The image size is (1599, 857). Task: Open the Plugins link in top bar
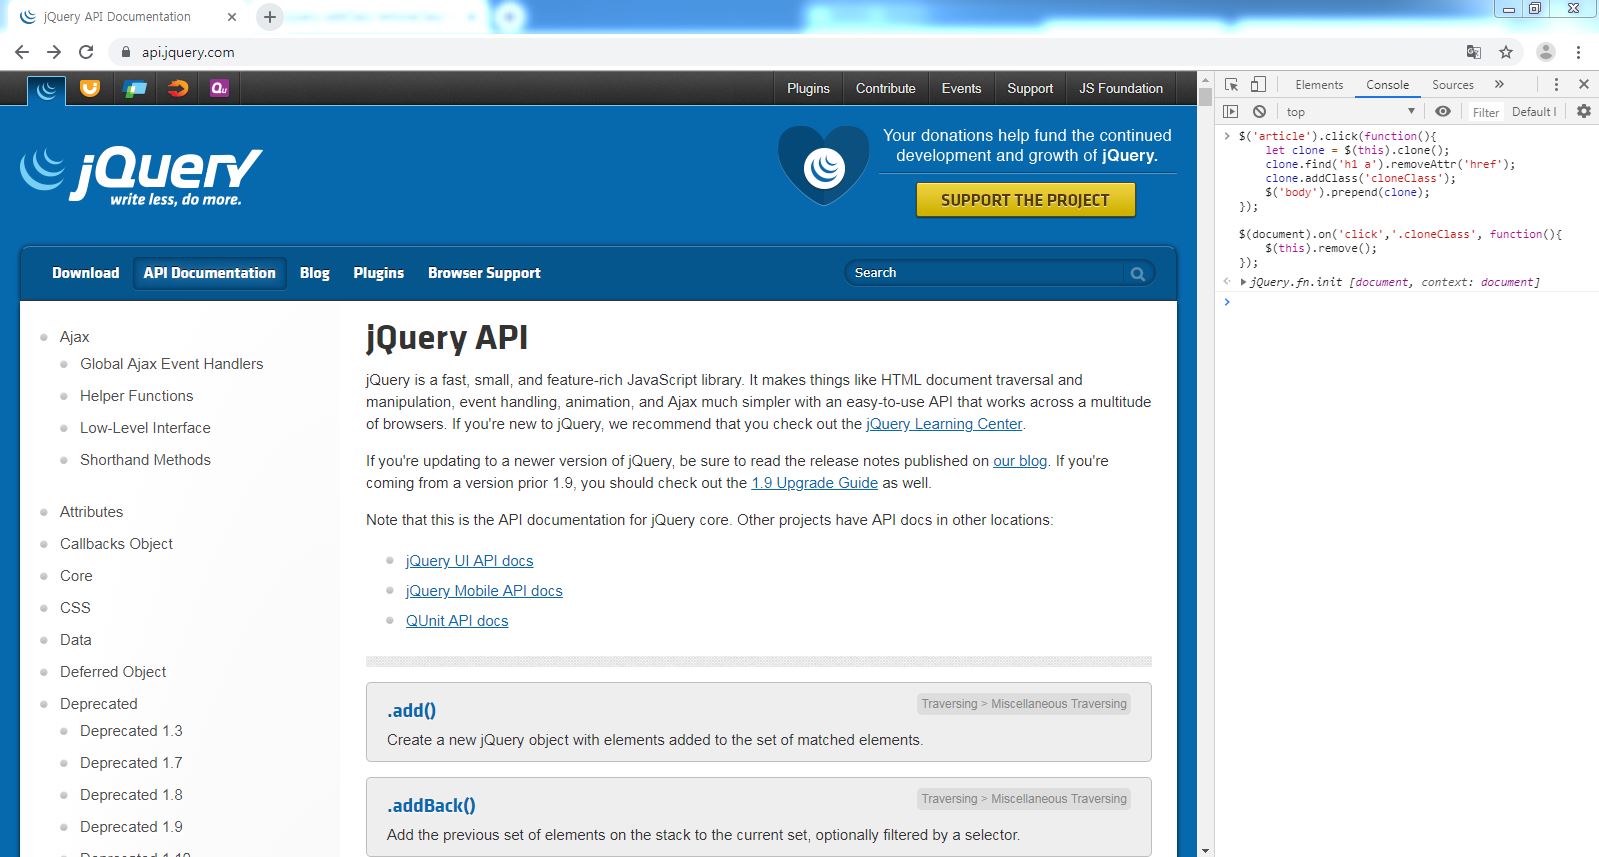click(808, 88)
